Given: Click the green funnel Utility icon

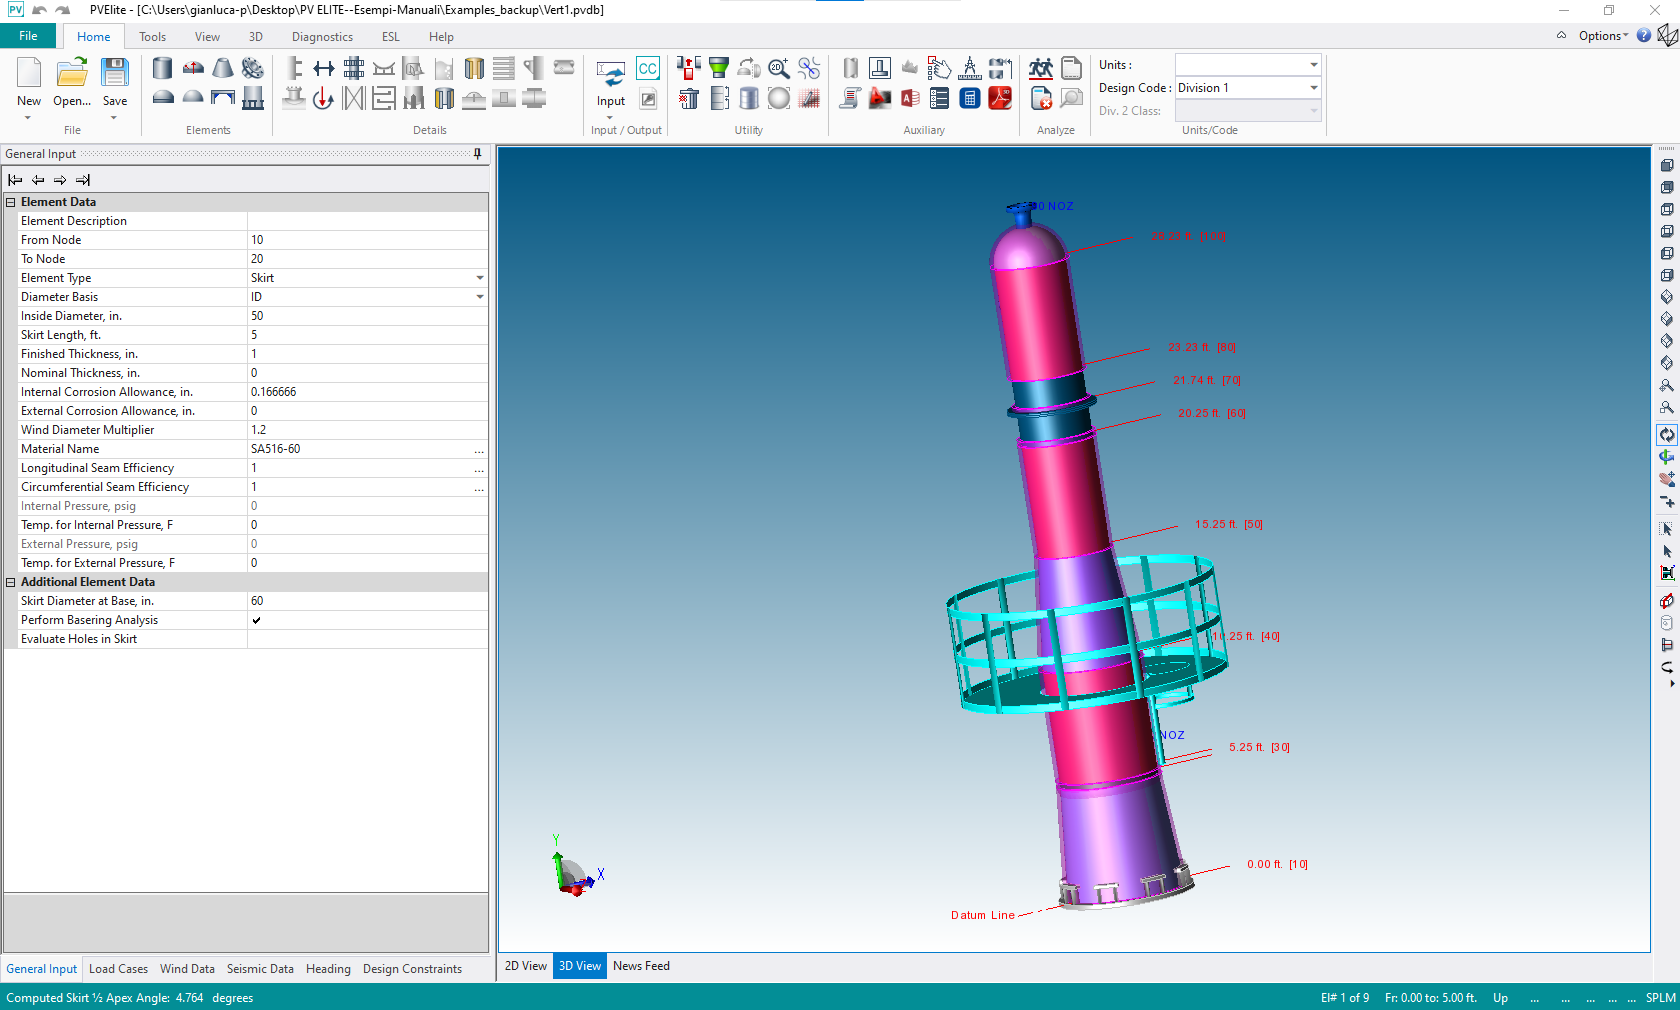Looking at the screenshot, I should pos(718,68).
